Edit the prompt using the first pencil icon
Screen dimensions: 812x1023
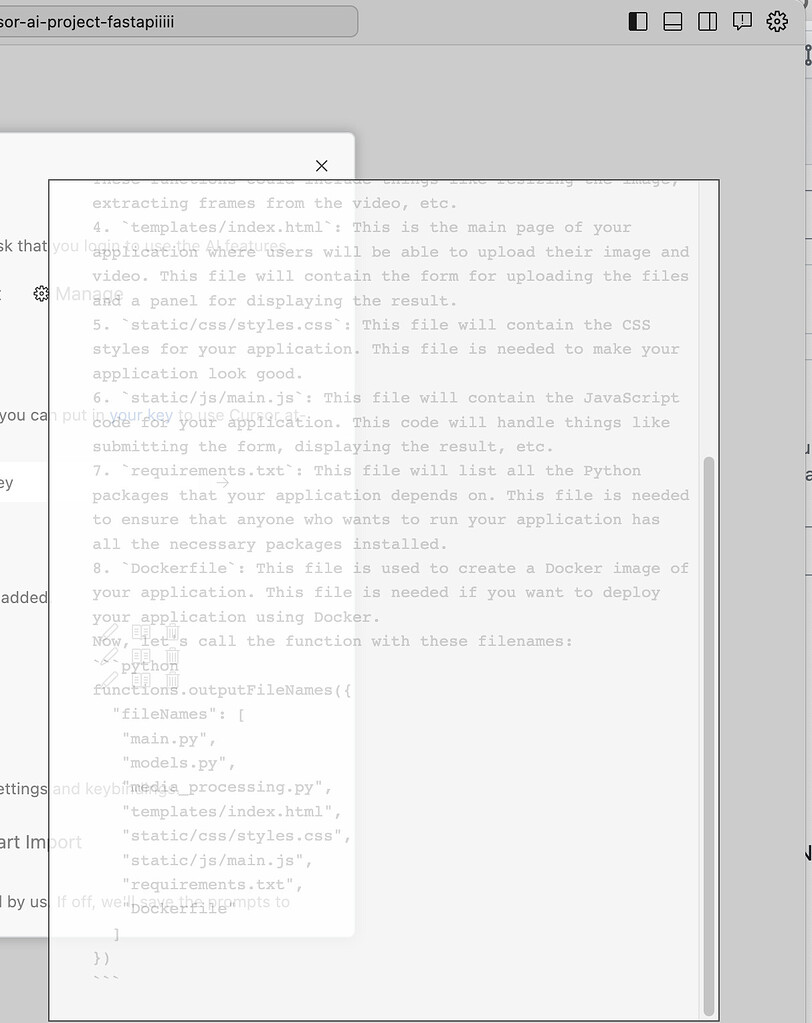coord(110,632)
